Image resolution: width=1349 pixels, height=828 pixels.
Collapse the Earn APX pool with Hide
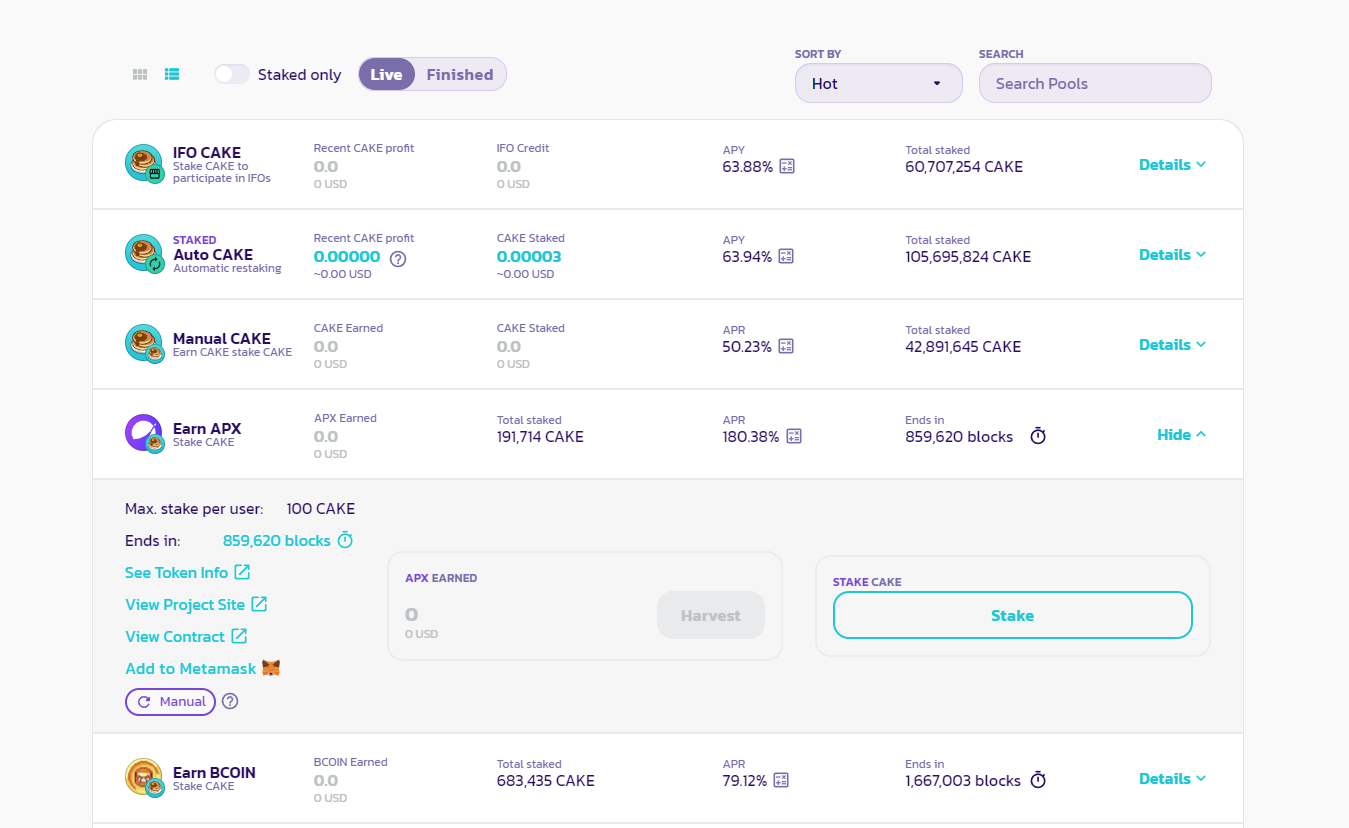[1182, 435]
